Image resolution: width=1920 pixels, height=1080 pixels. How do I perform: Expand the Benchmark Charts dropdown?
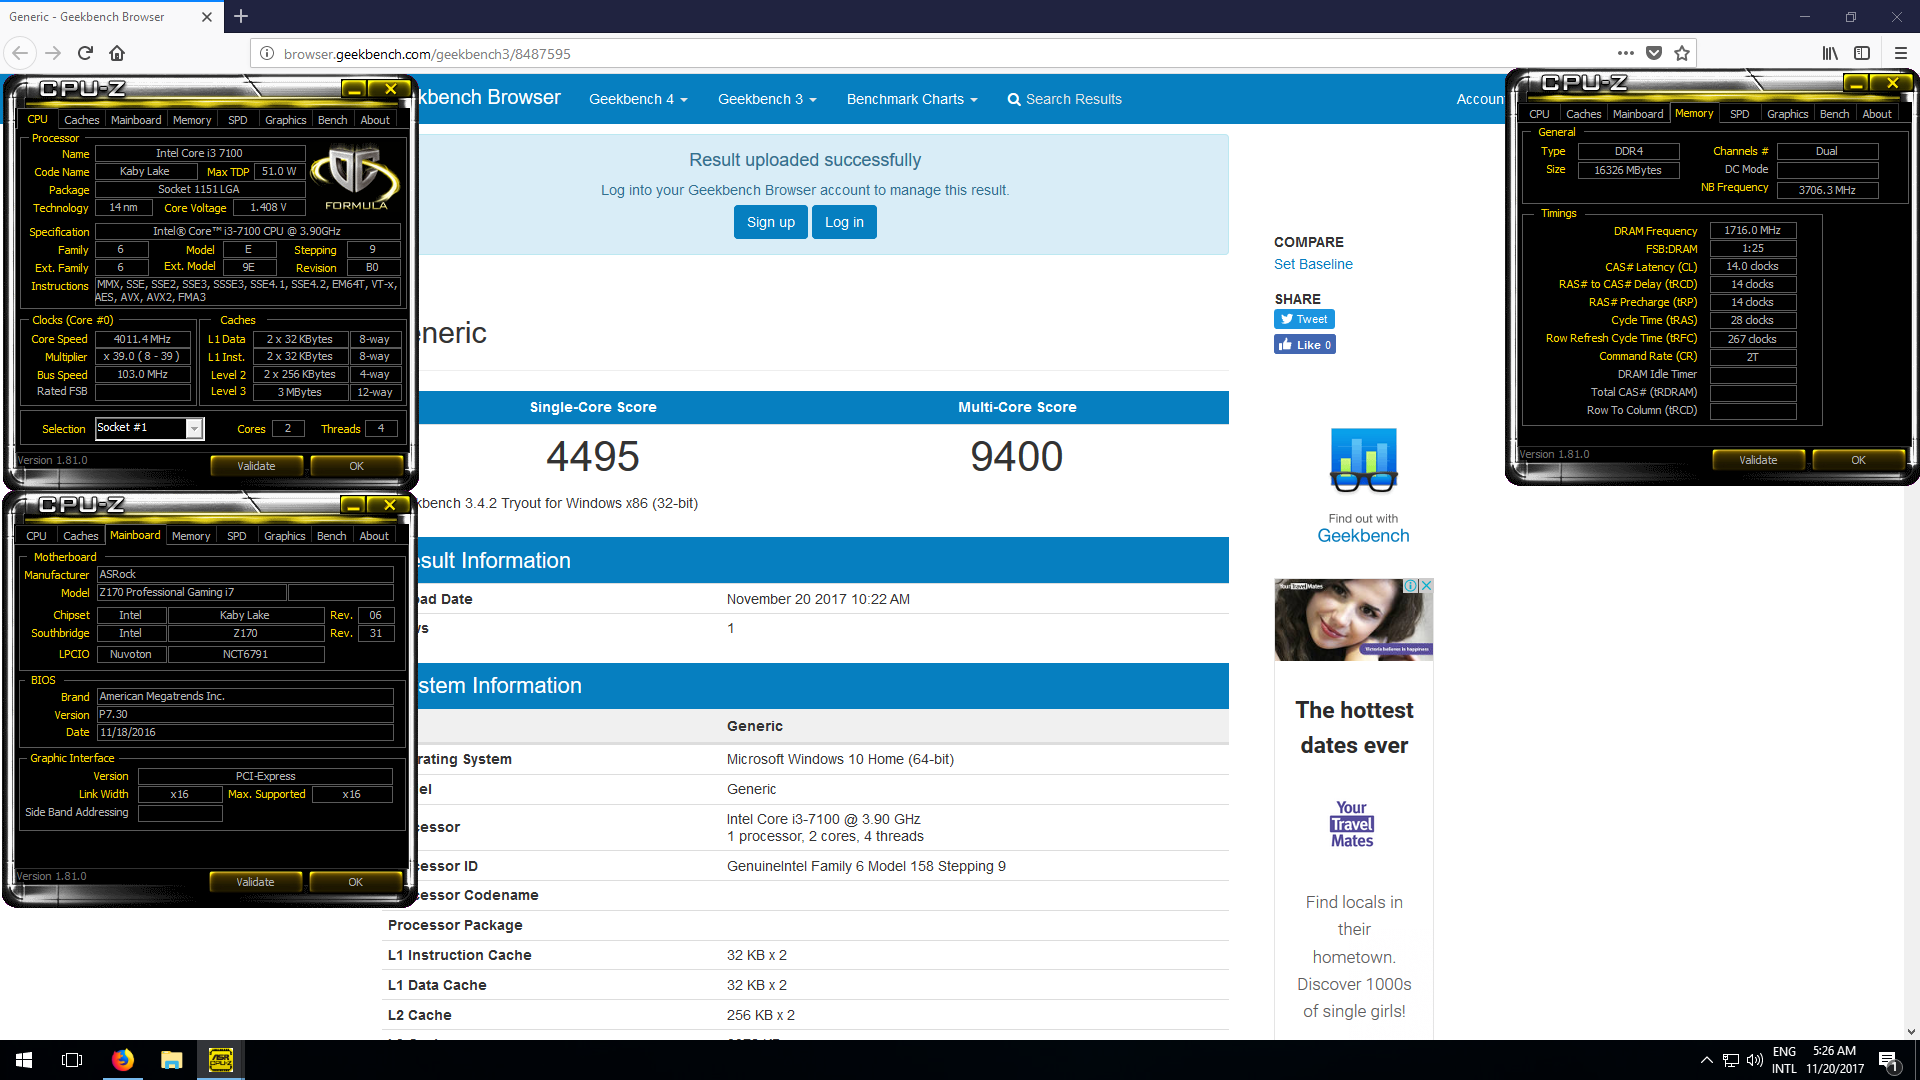[x=912, y=99]
